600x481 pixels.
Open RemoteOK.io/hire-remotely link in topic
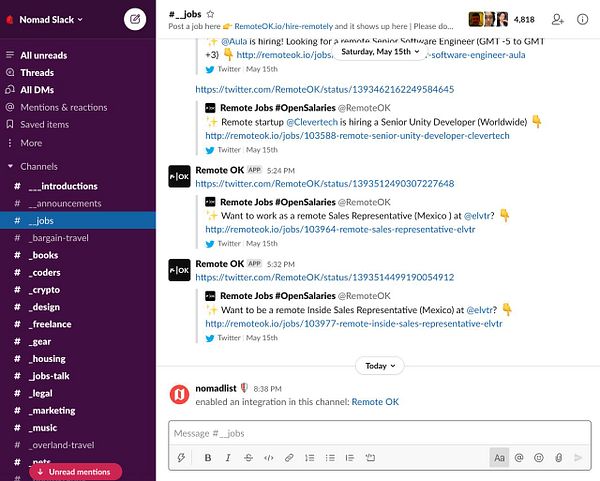(284, 26)
